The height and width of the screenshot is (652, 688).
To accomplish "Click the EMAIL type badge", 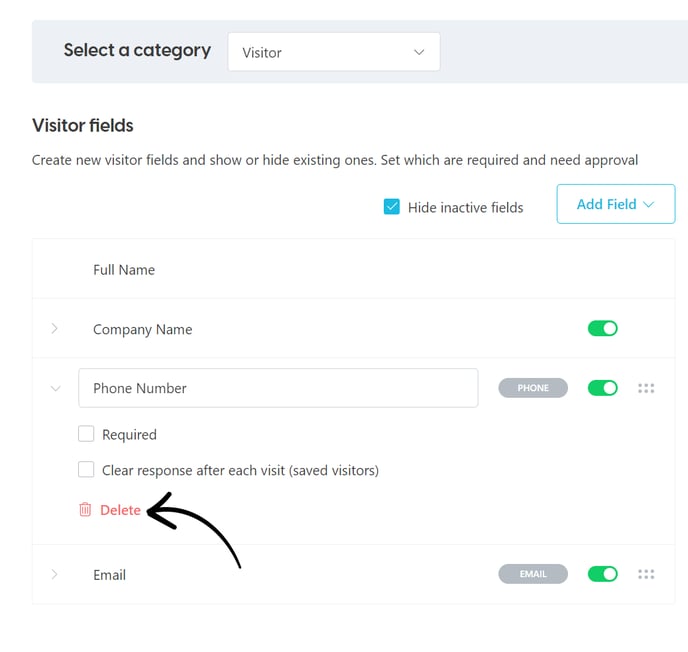I will tap(533, 574).
